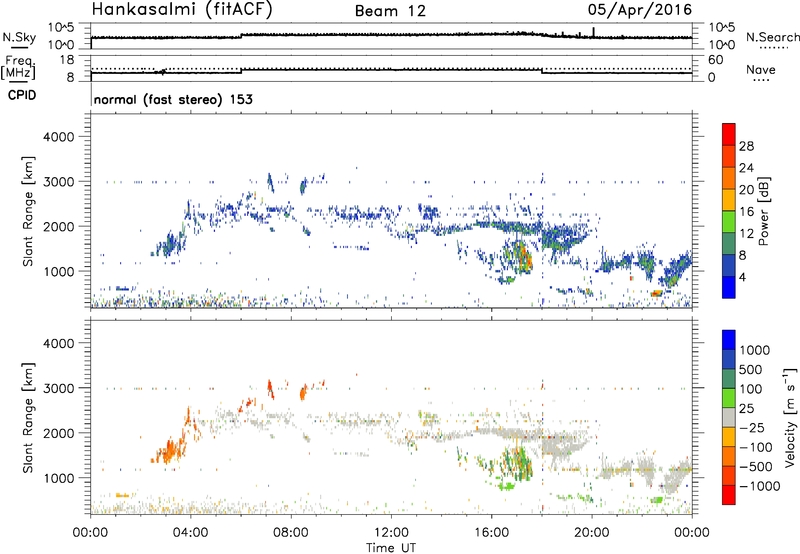Click the −1000 label on the velocity scale
This screenshot has height=554, width=800.
tap(760, 486)
